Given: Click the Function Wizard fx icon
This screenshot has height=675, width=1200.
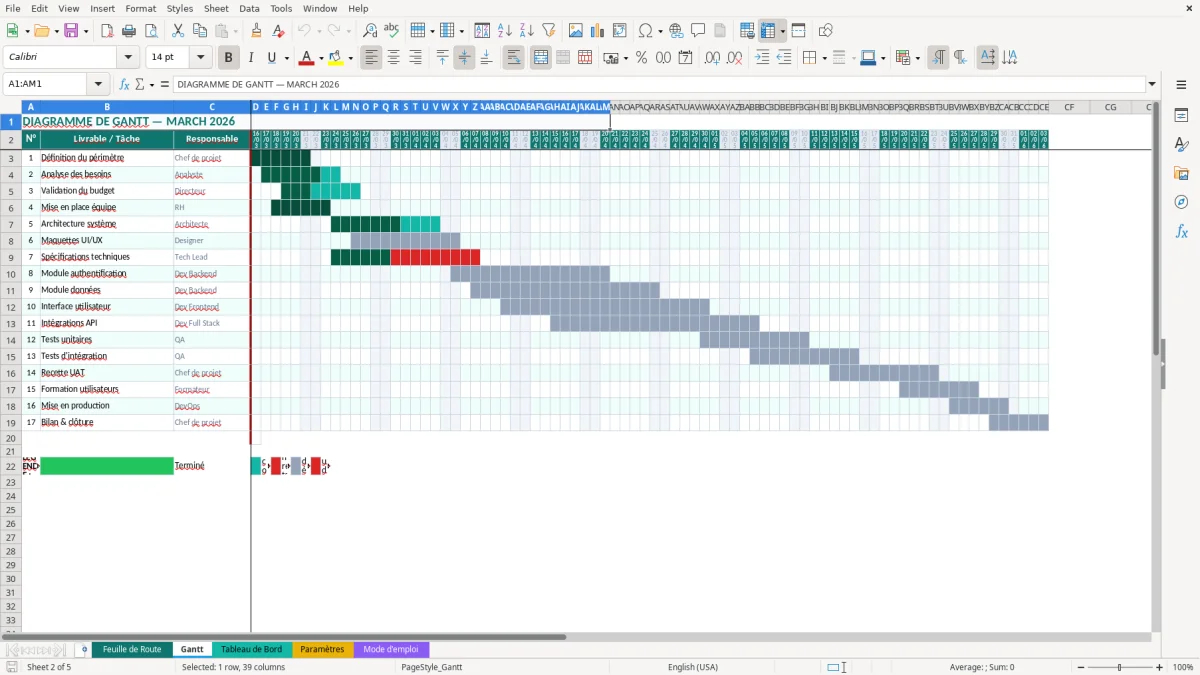Looking at the screenshot, I should tap(124, 84).
